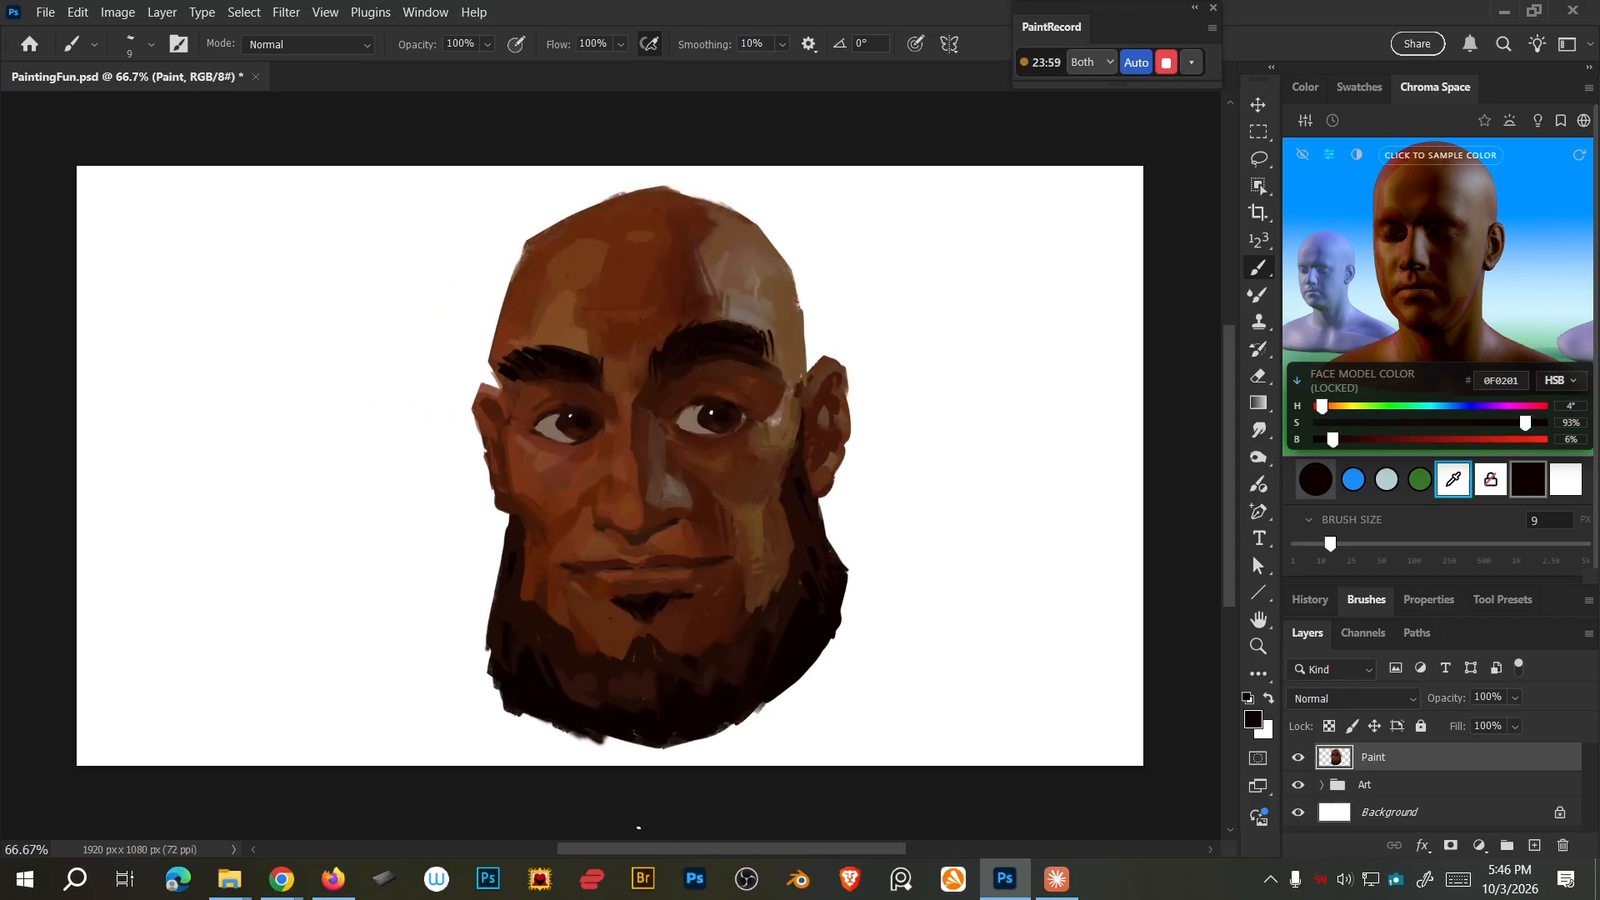Click the symmetry butterfly icon
Screen dimensions: 1600x900
click(x=949, y=44)
